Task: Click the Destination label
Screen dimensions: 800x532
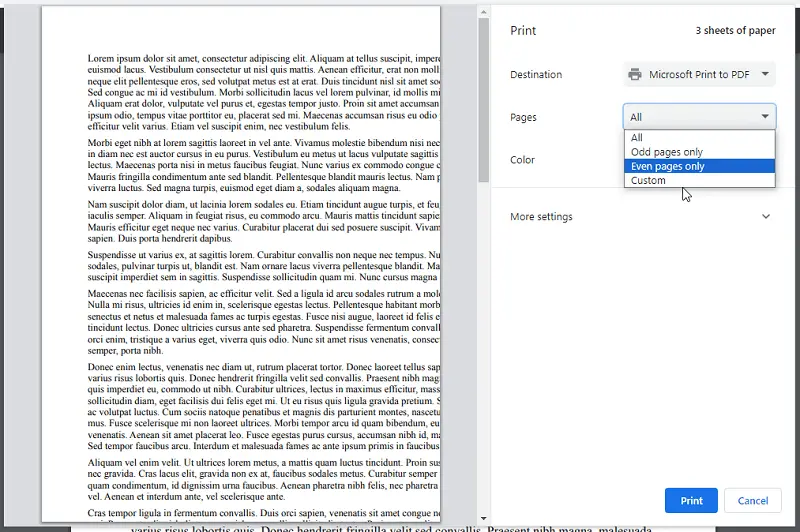Action: 536,74
